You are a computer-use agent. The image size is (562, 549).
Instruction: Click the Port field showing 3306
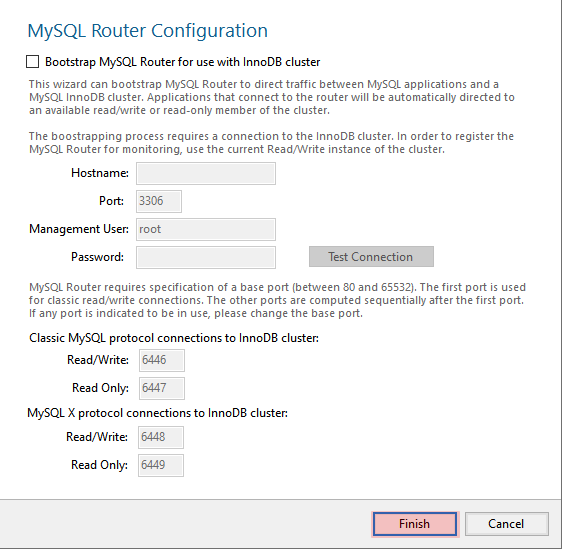coord(159,201)
